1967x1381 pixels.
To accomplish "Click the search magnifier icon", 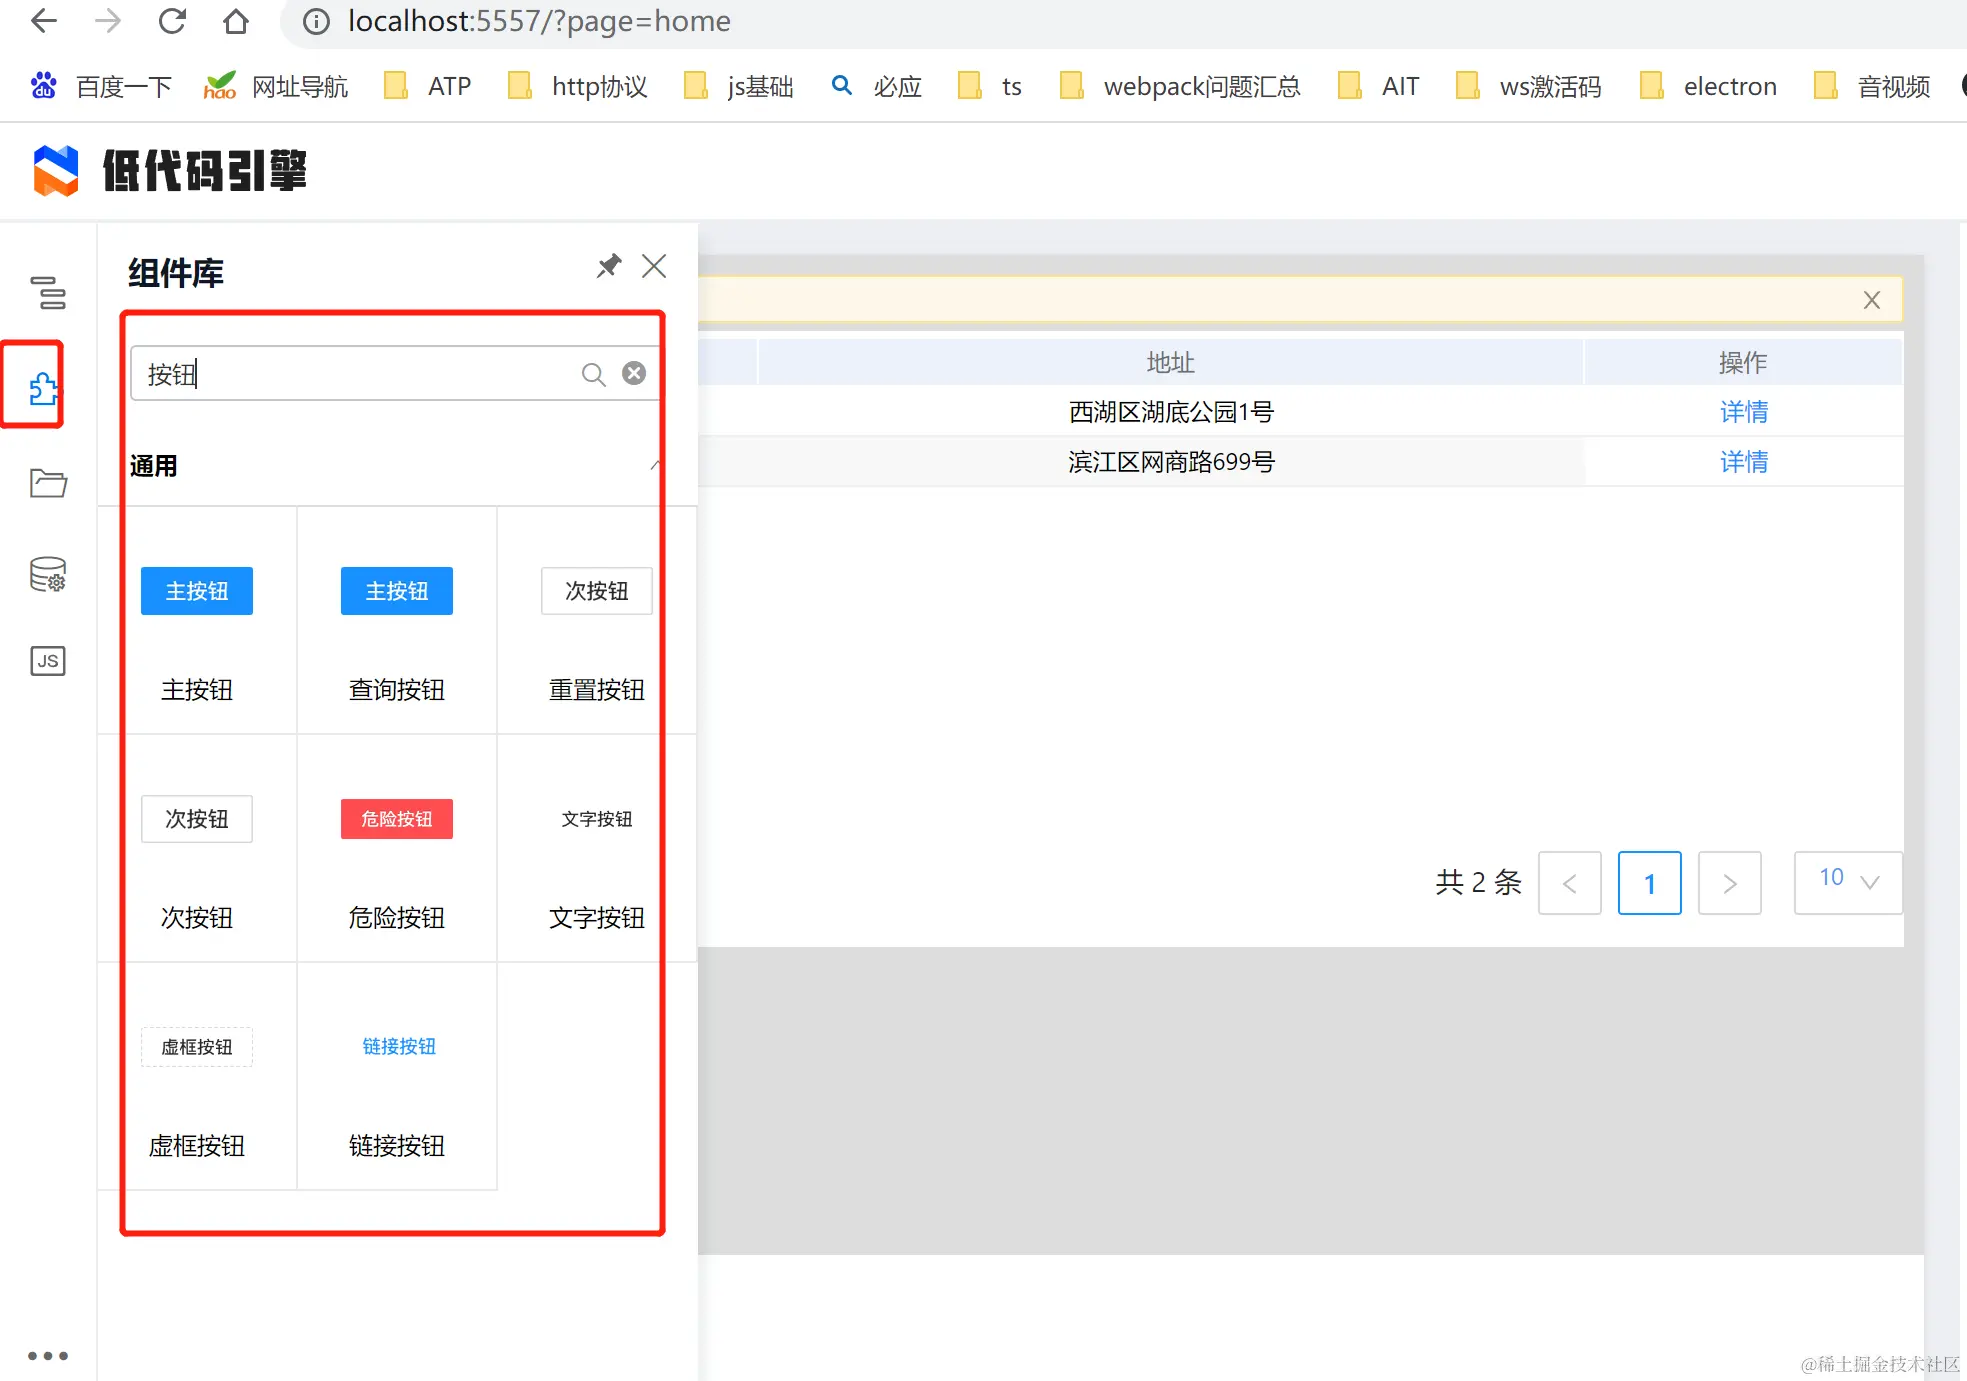I will coord(593,374).
